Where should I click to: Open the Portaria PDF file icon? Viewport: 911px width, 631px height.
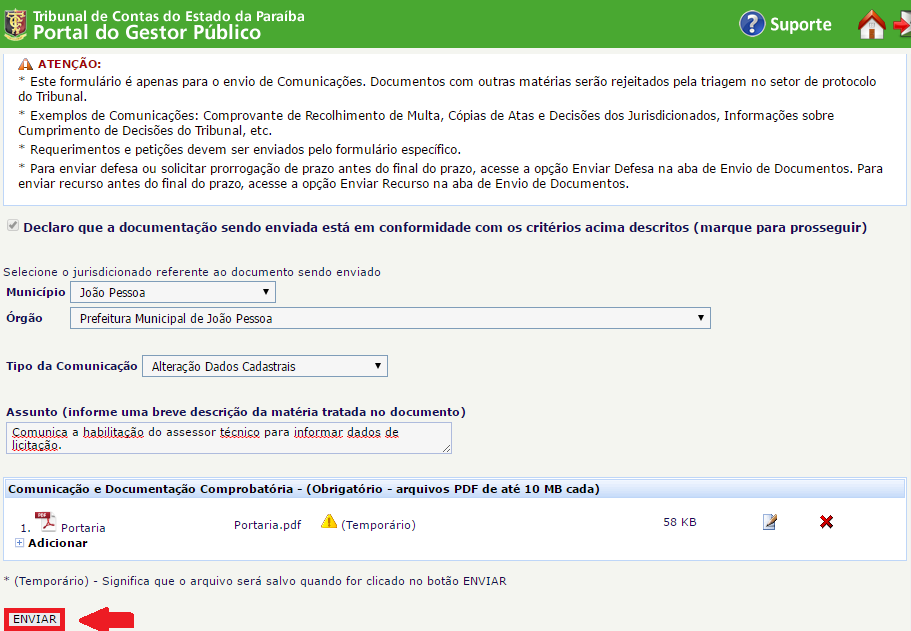(x=45, y=522)
